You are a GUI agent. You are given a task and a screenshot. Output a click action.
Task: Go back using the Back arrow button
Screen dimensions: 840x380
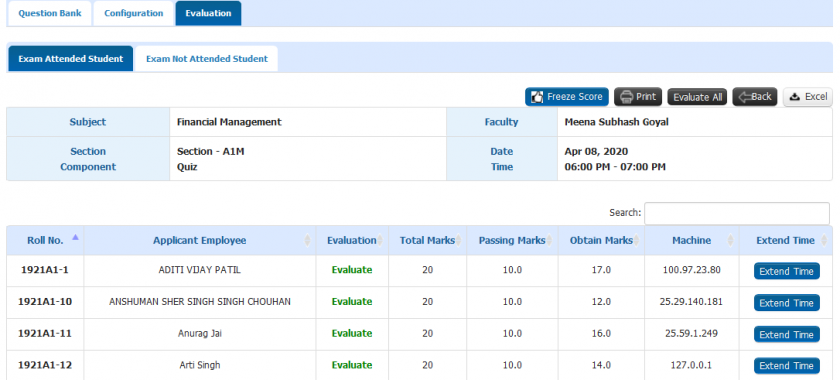click(755, 97)
